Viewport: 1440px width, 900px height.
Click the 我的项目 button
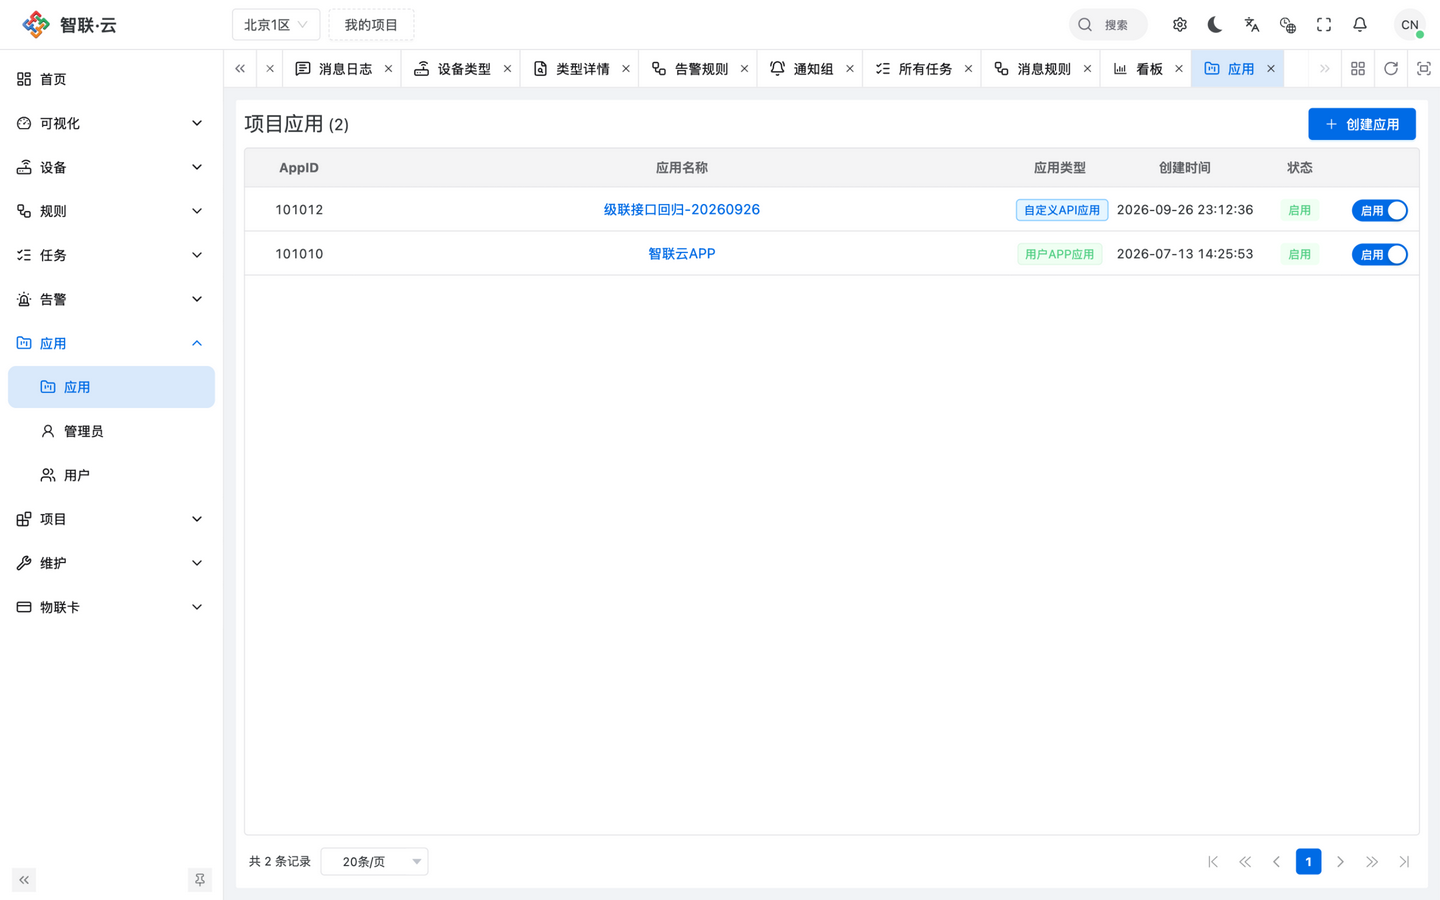tap(371, 25)
